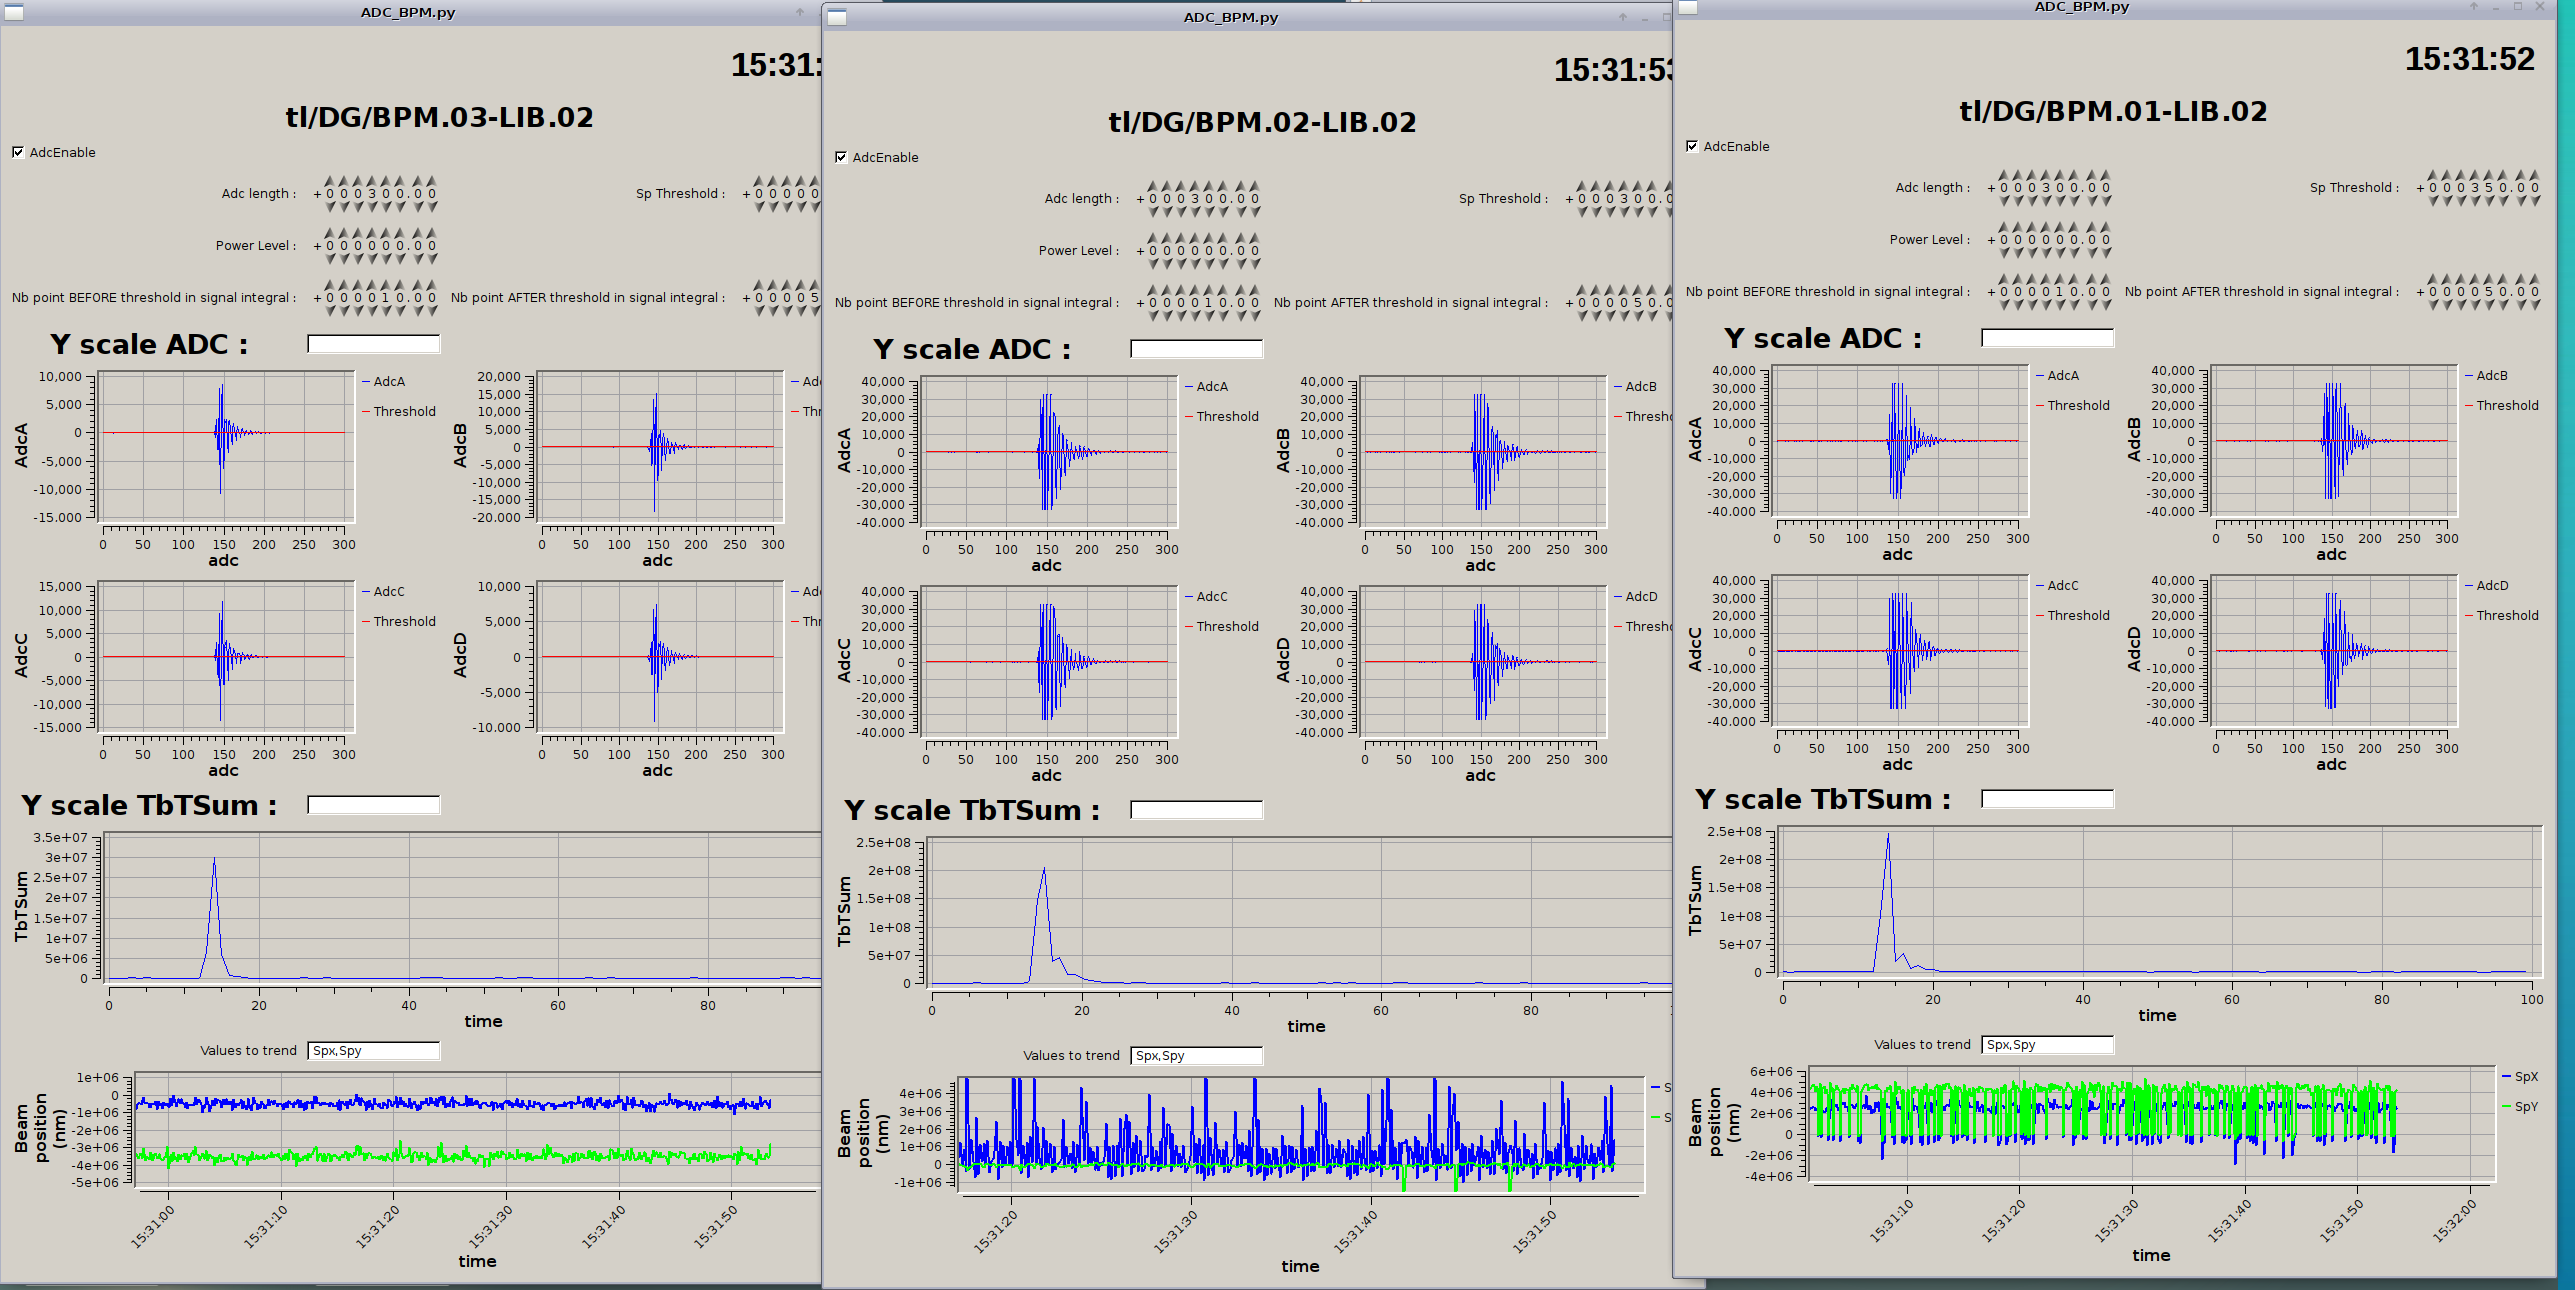Open window menu icon of BPM.03 window

click(13, 13)
